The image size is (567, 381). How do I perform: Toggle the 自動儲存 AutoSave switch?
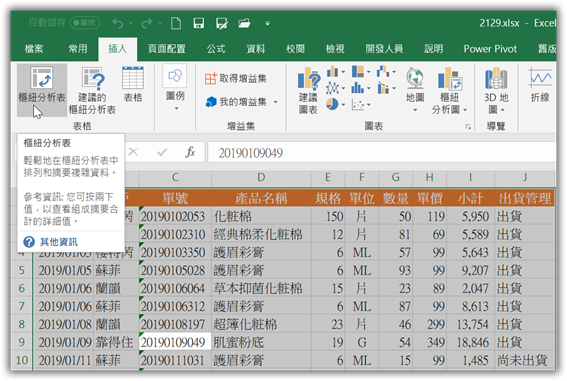click(x=85, y=23)
